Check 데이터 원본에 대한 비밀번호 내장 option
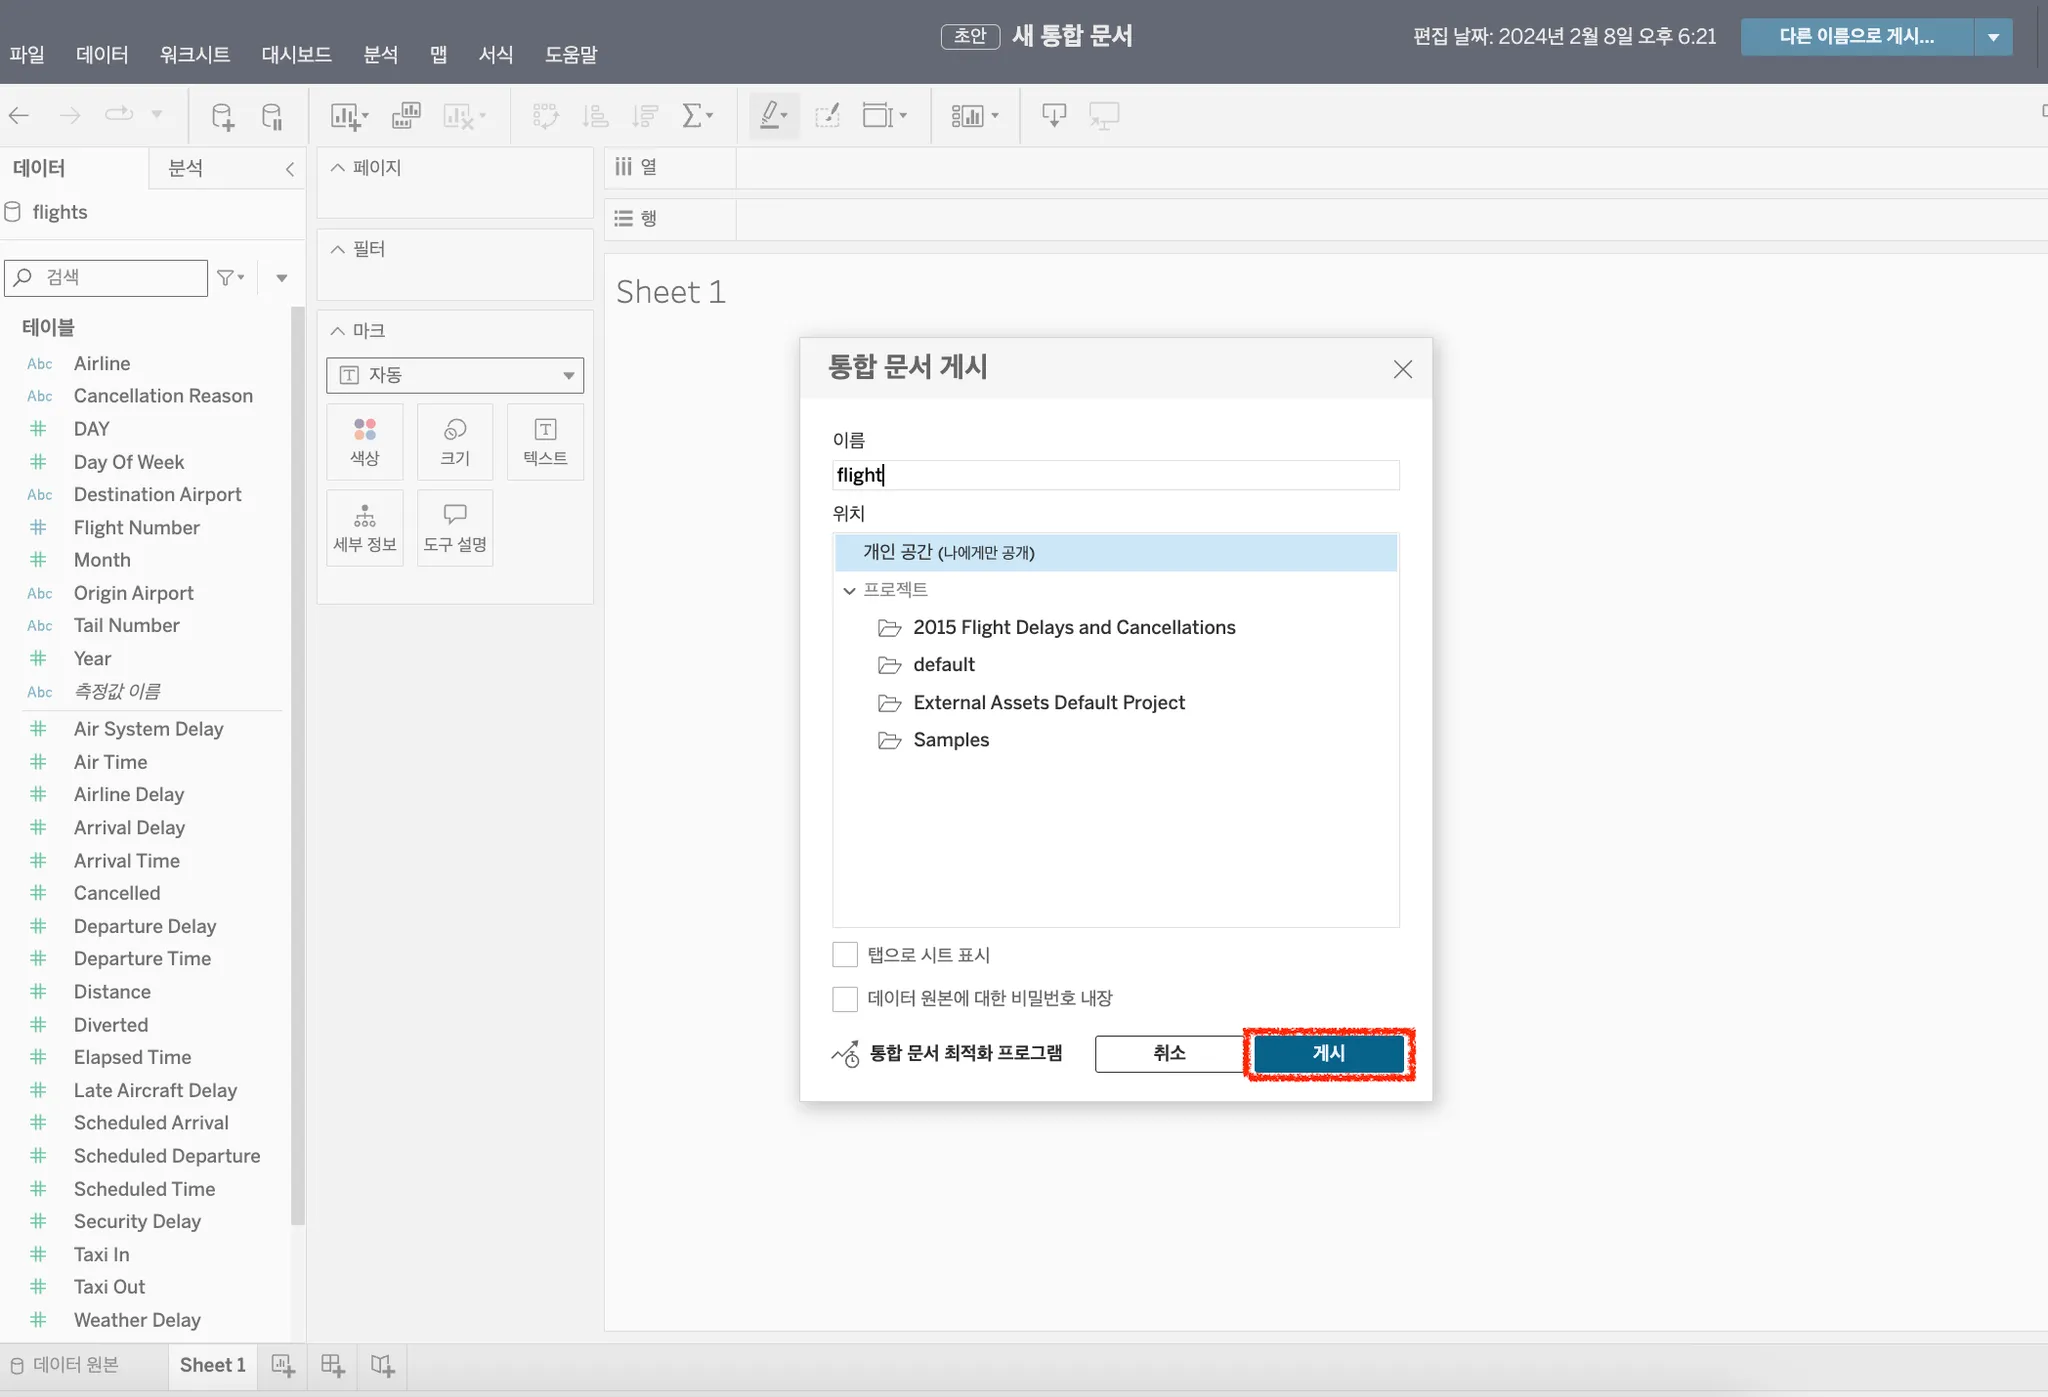 coord(845,998)
